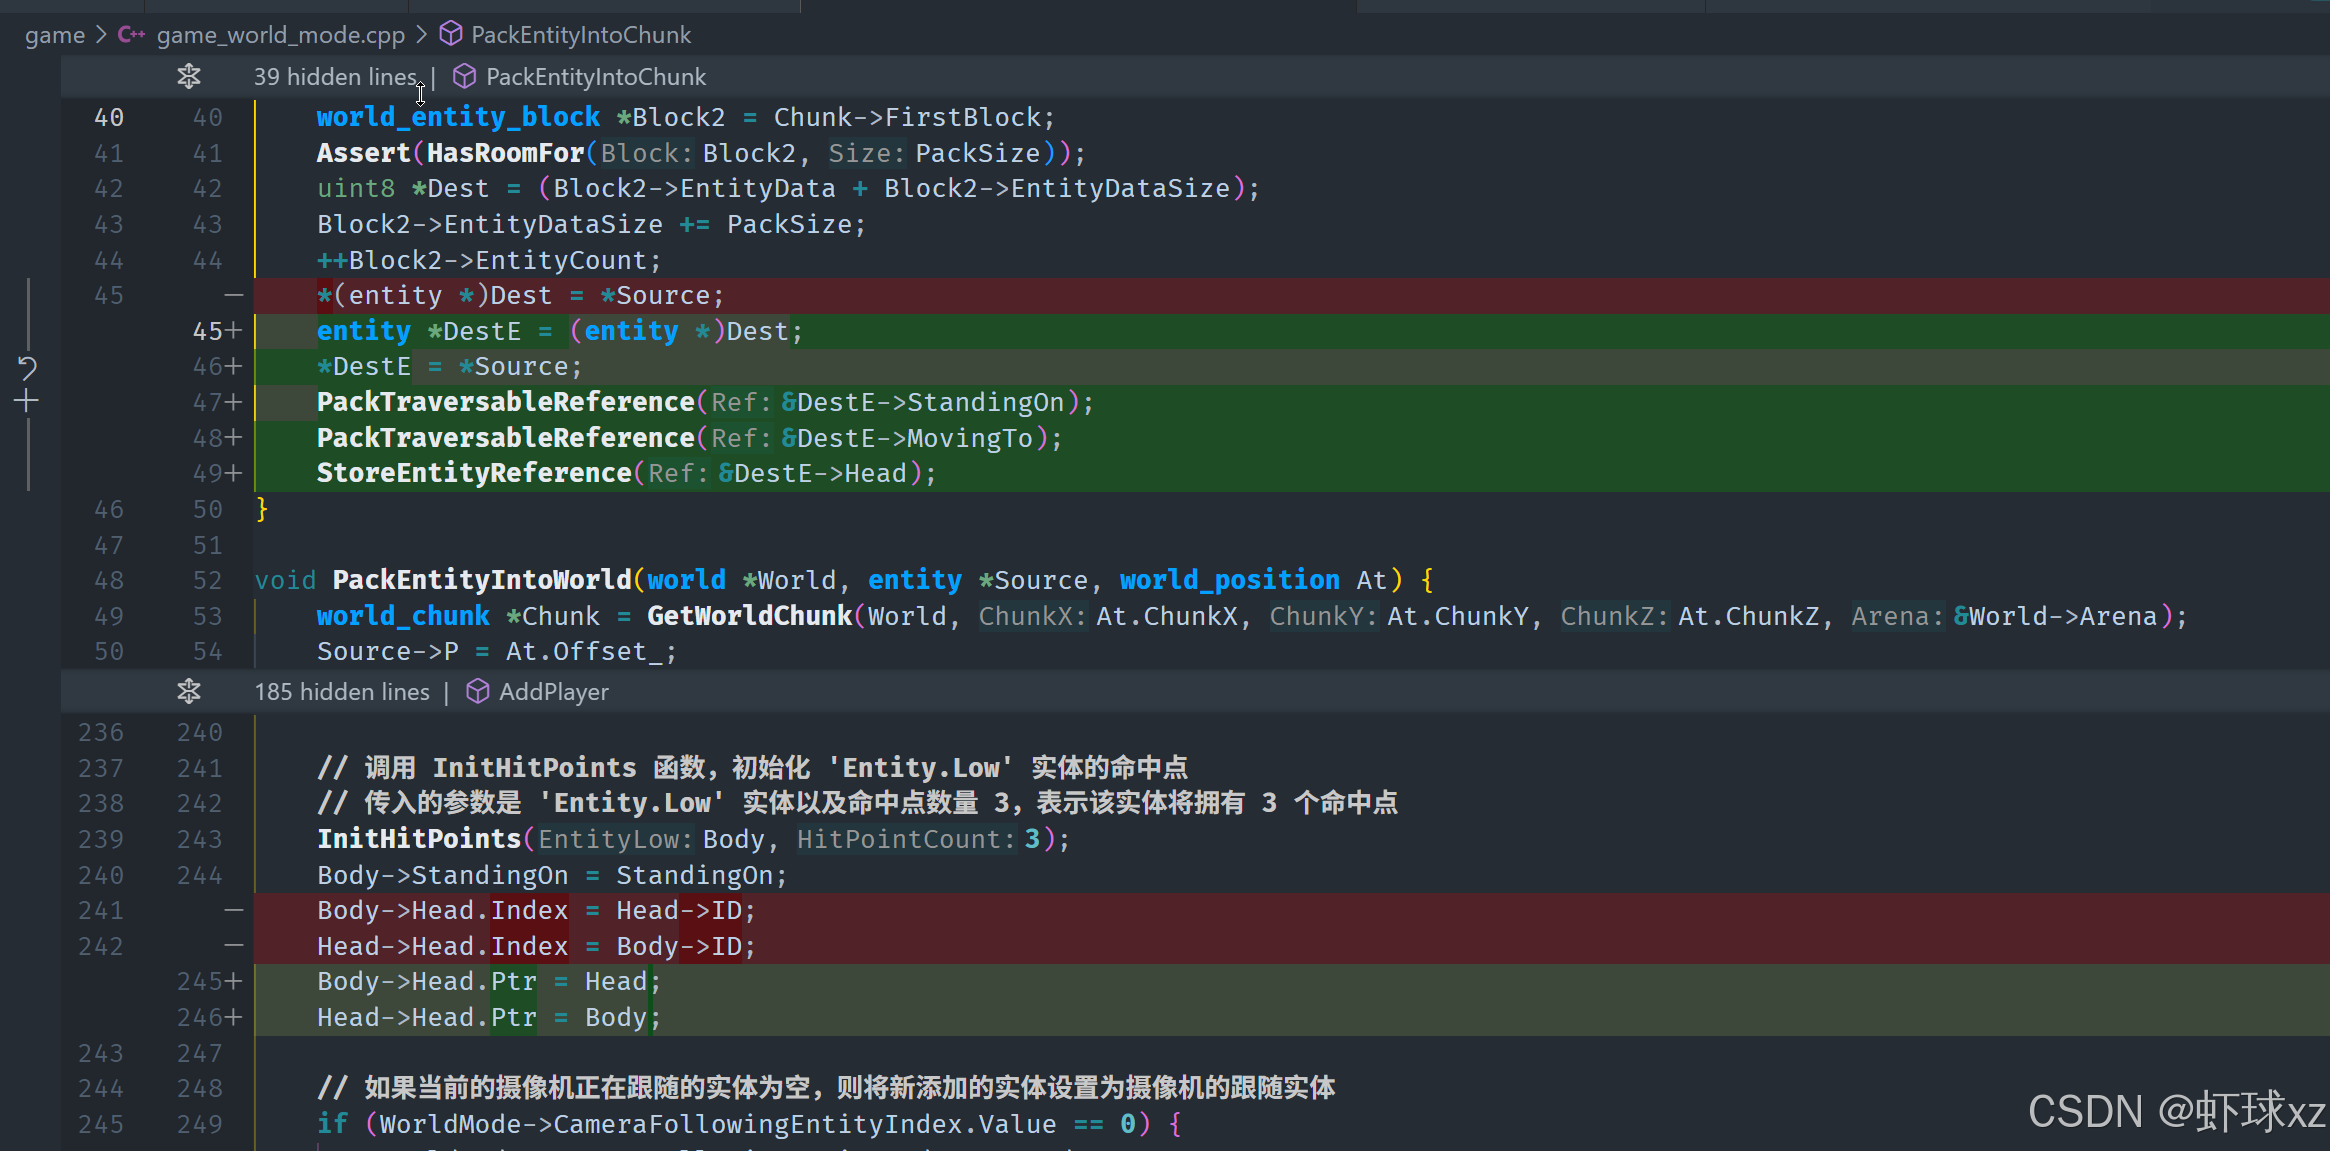Click cube icon in 39 hidden lines bar

[x=464, y=77]
